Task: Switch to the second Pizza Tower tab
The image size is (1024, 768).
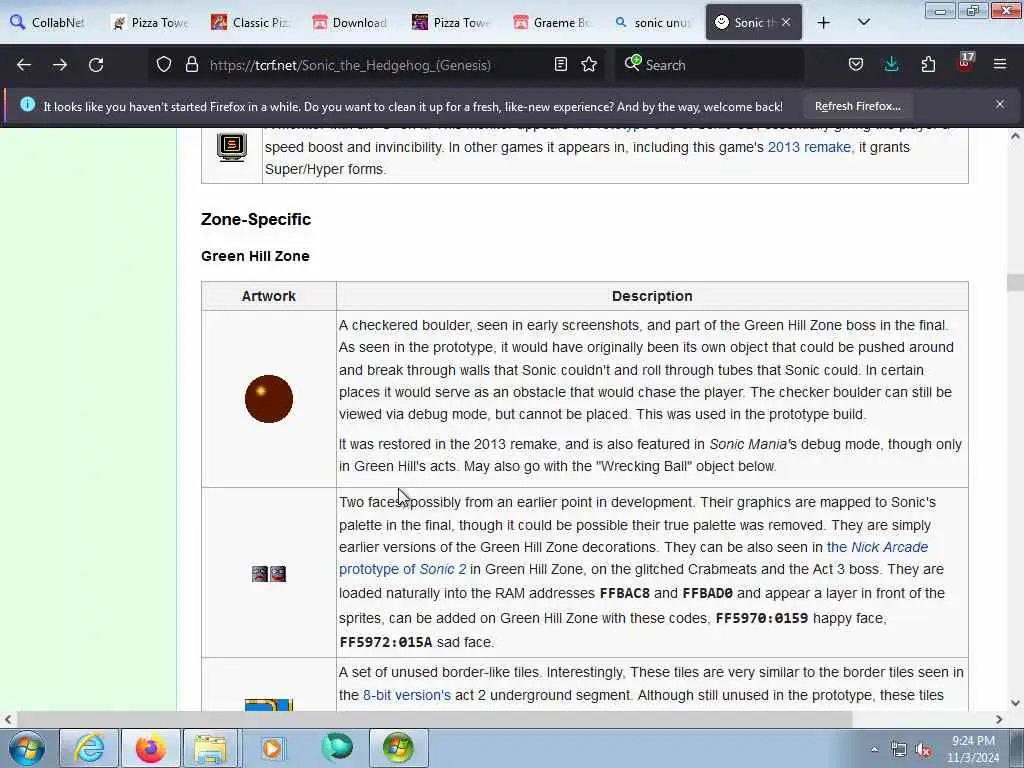Action: (452, 22)
